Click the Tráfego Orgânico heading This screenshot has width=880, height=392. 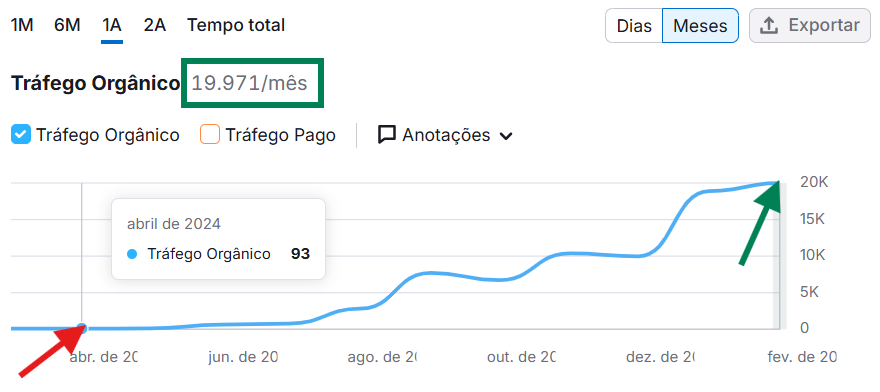tap(95, 83)
